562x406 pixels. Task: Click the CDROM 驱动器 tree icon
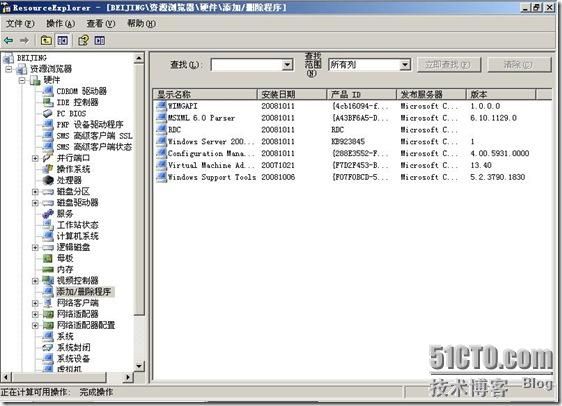click(x=48, y=91)
